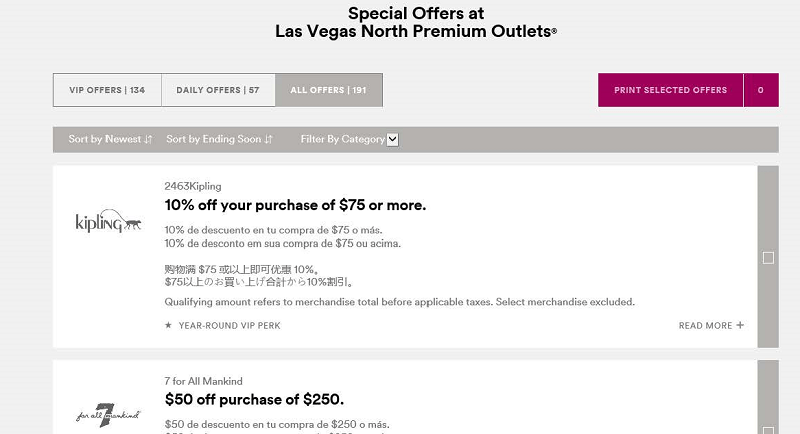Select the 7 for All Mankind offer checkbox
The image size is (800, 434).
coord(768,430)
